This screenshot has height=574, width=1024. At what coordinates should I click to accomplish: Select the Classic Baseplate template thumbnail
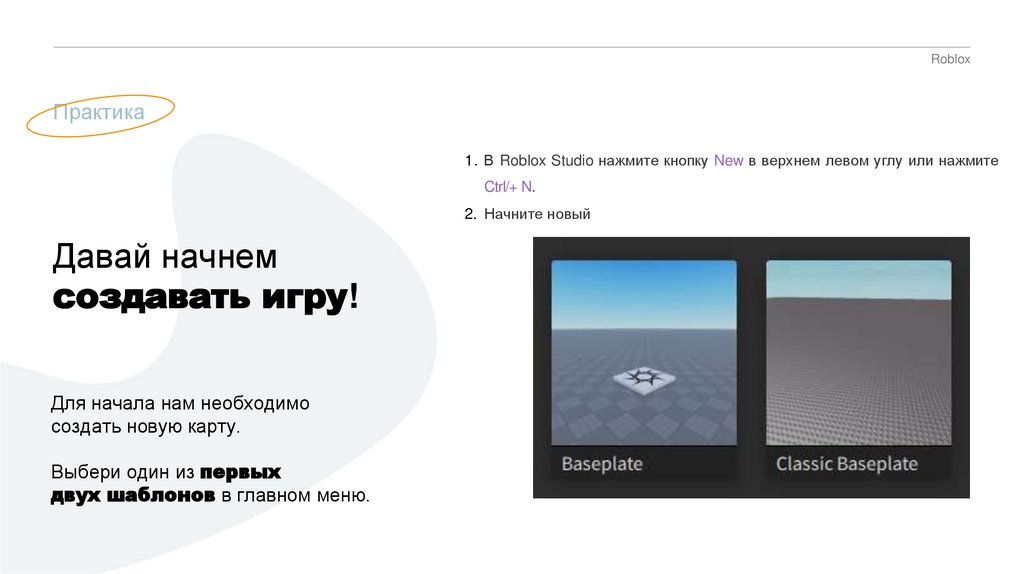click(859, 353)
